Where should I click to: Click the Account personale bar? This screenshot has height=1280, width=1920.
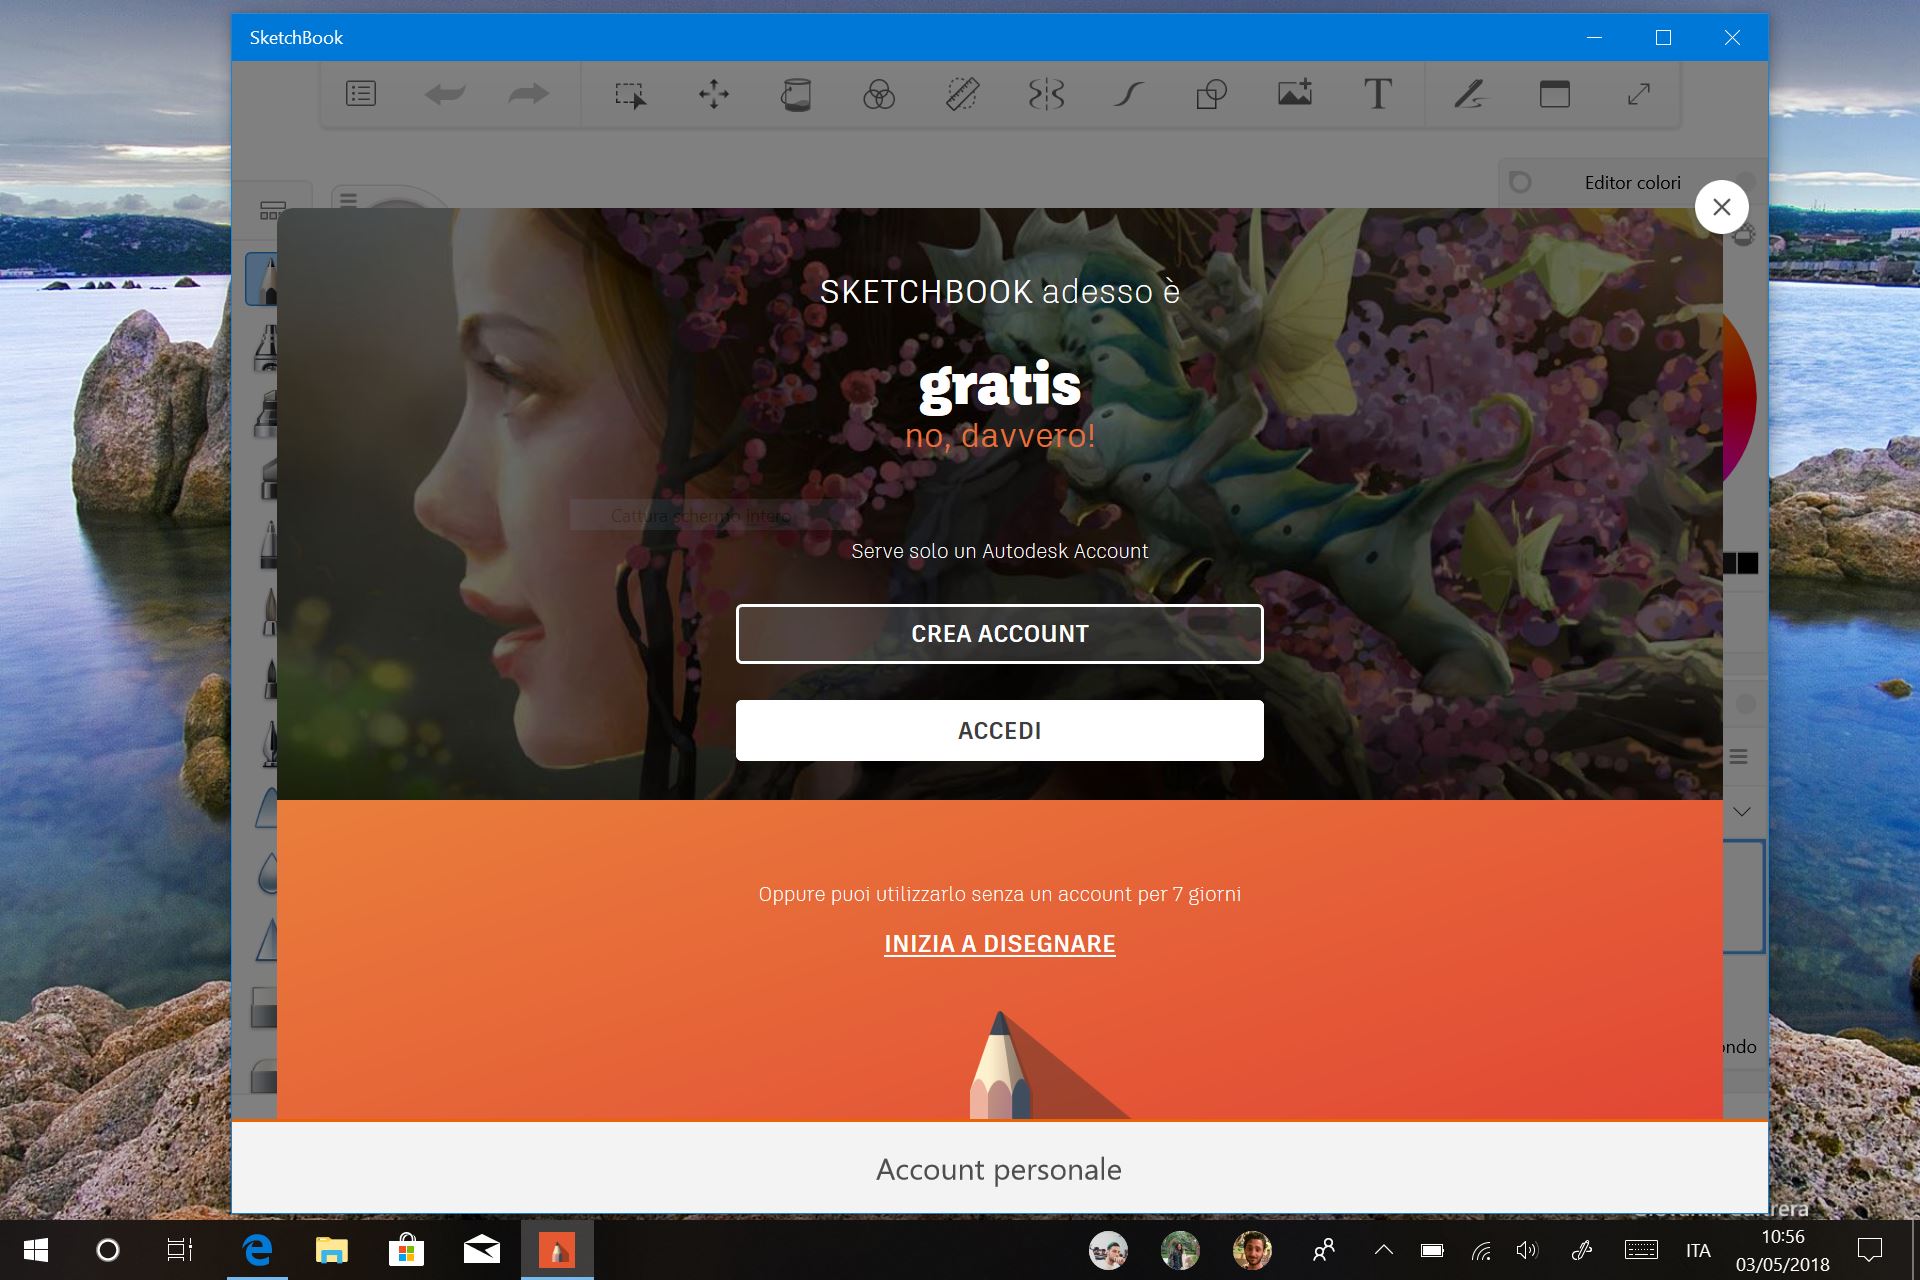tap(1000, 1168)
